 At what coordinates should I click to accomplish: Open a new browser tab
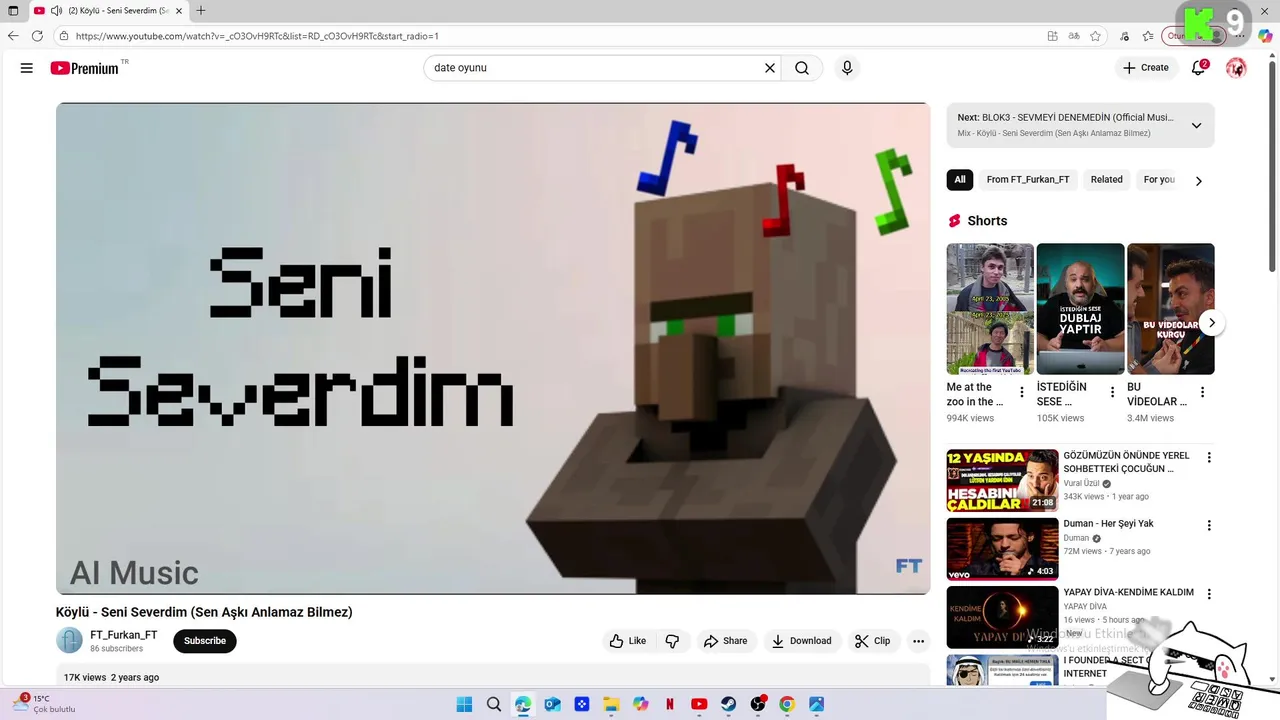pos(201,11)
